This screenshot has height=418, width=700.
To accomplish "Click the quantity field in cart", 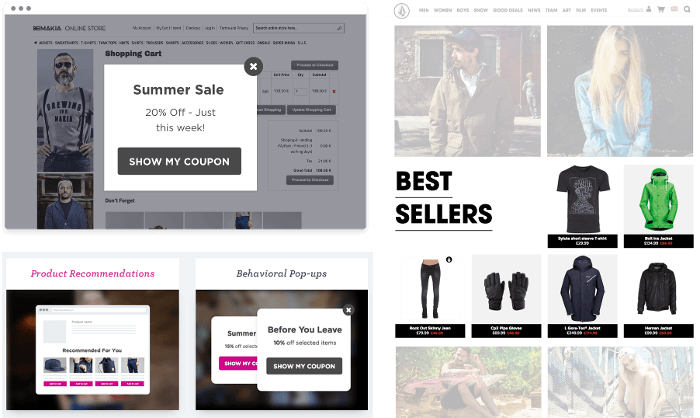I will coord(300,91).
